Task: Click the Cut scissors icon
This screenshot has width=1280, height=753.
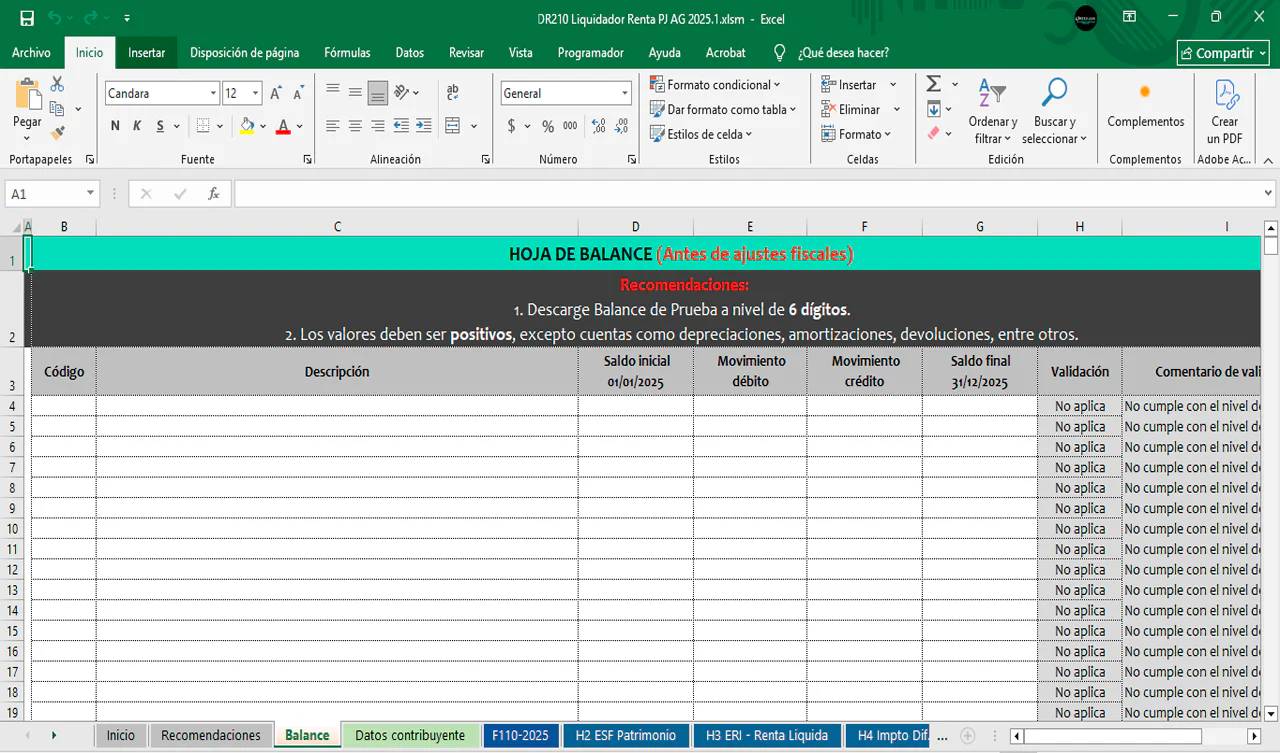Action: (x=57, y=85)
